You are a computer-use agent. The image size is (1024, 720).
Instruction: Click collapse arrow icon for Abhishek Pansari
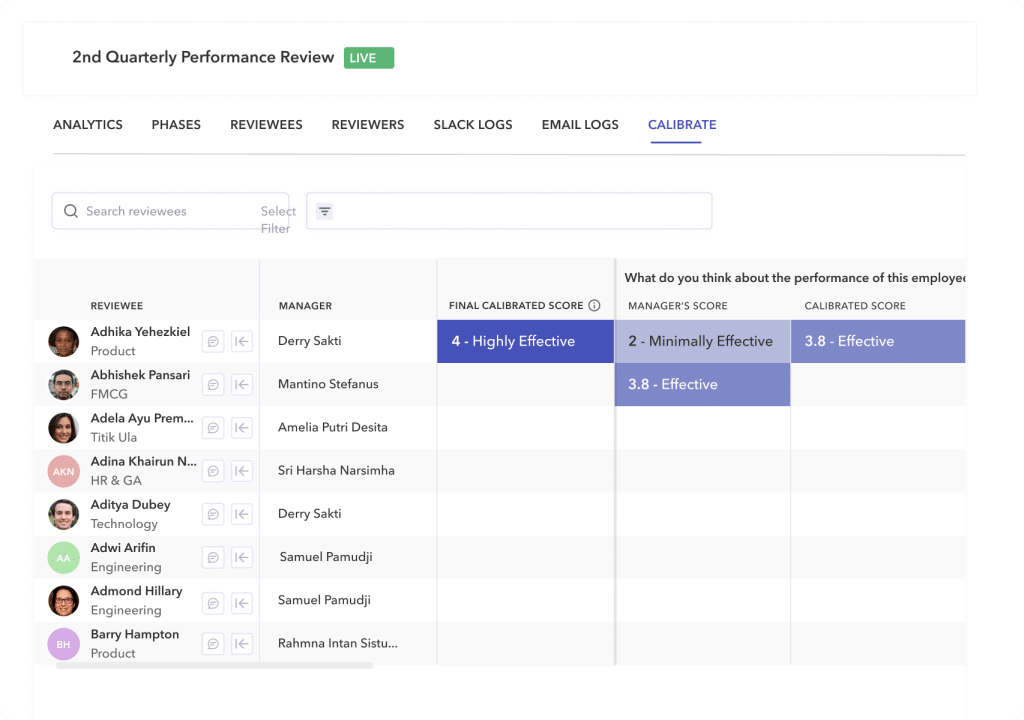click(242, 384)
